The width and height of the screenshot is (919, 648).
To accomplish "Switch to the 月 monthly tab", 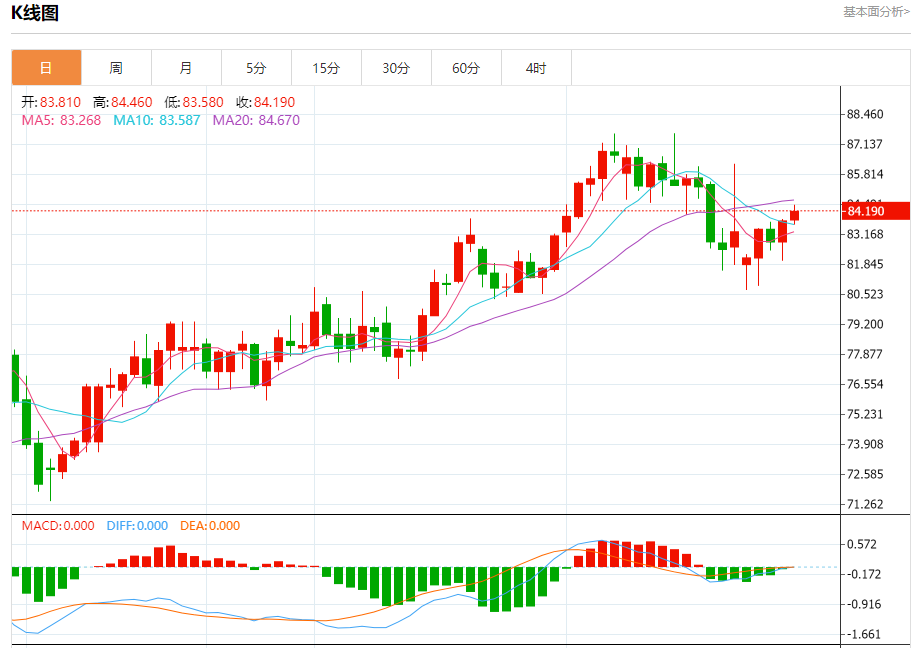I will (x=186, y=68).
